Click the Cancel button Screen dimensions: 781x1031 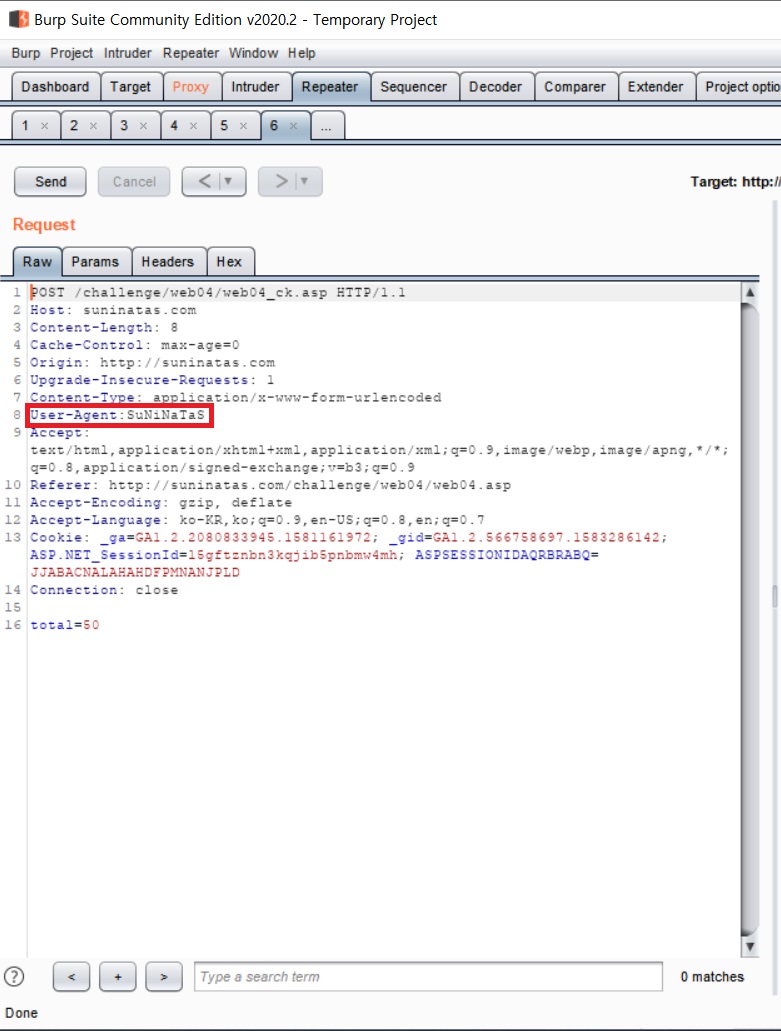point(134,181)
